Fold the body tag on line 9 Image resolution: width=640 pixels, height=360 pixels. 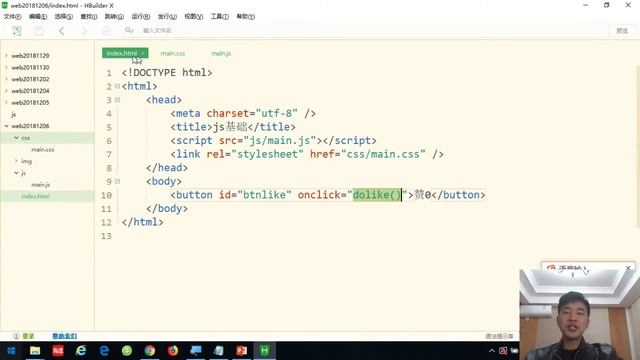[x=117, y=181]
